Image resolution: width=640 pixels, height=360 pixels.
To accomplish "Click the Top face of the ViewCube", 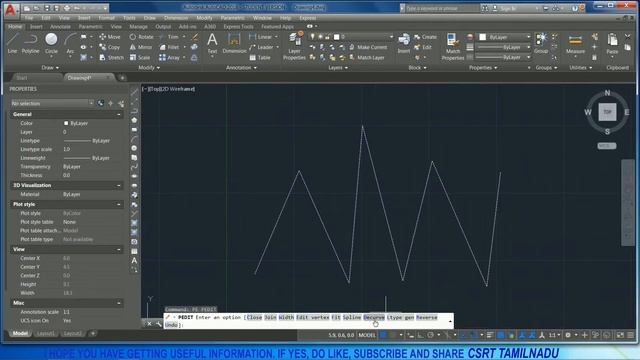I will pos(607,112).
